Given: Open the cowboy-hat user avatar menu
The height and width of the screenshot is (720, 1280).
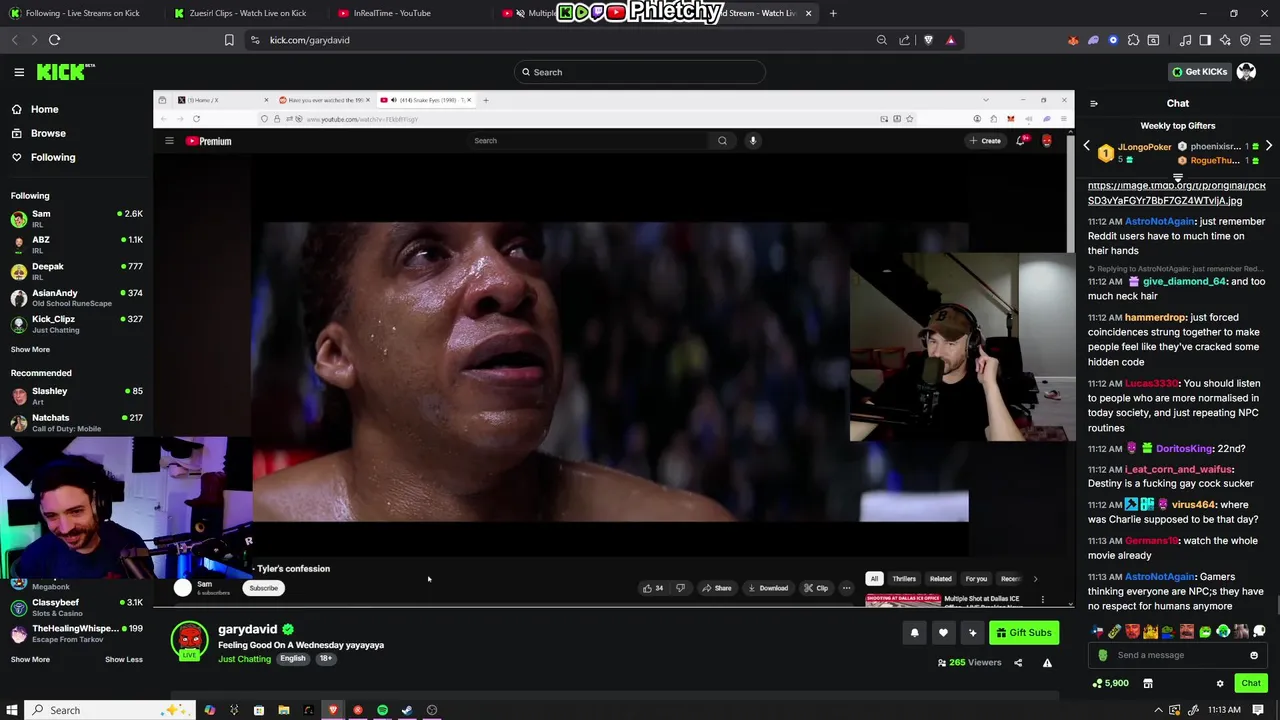Looking at the screenshot, I should (x=1246, y=72).
